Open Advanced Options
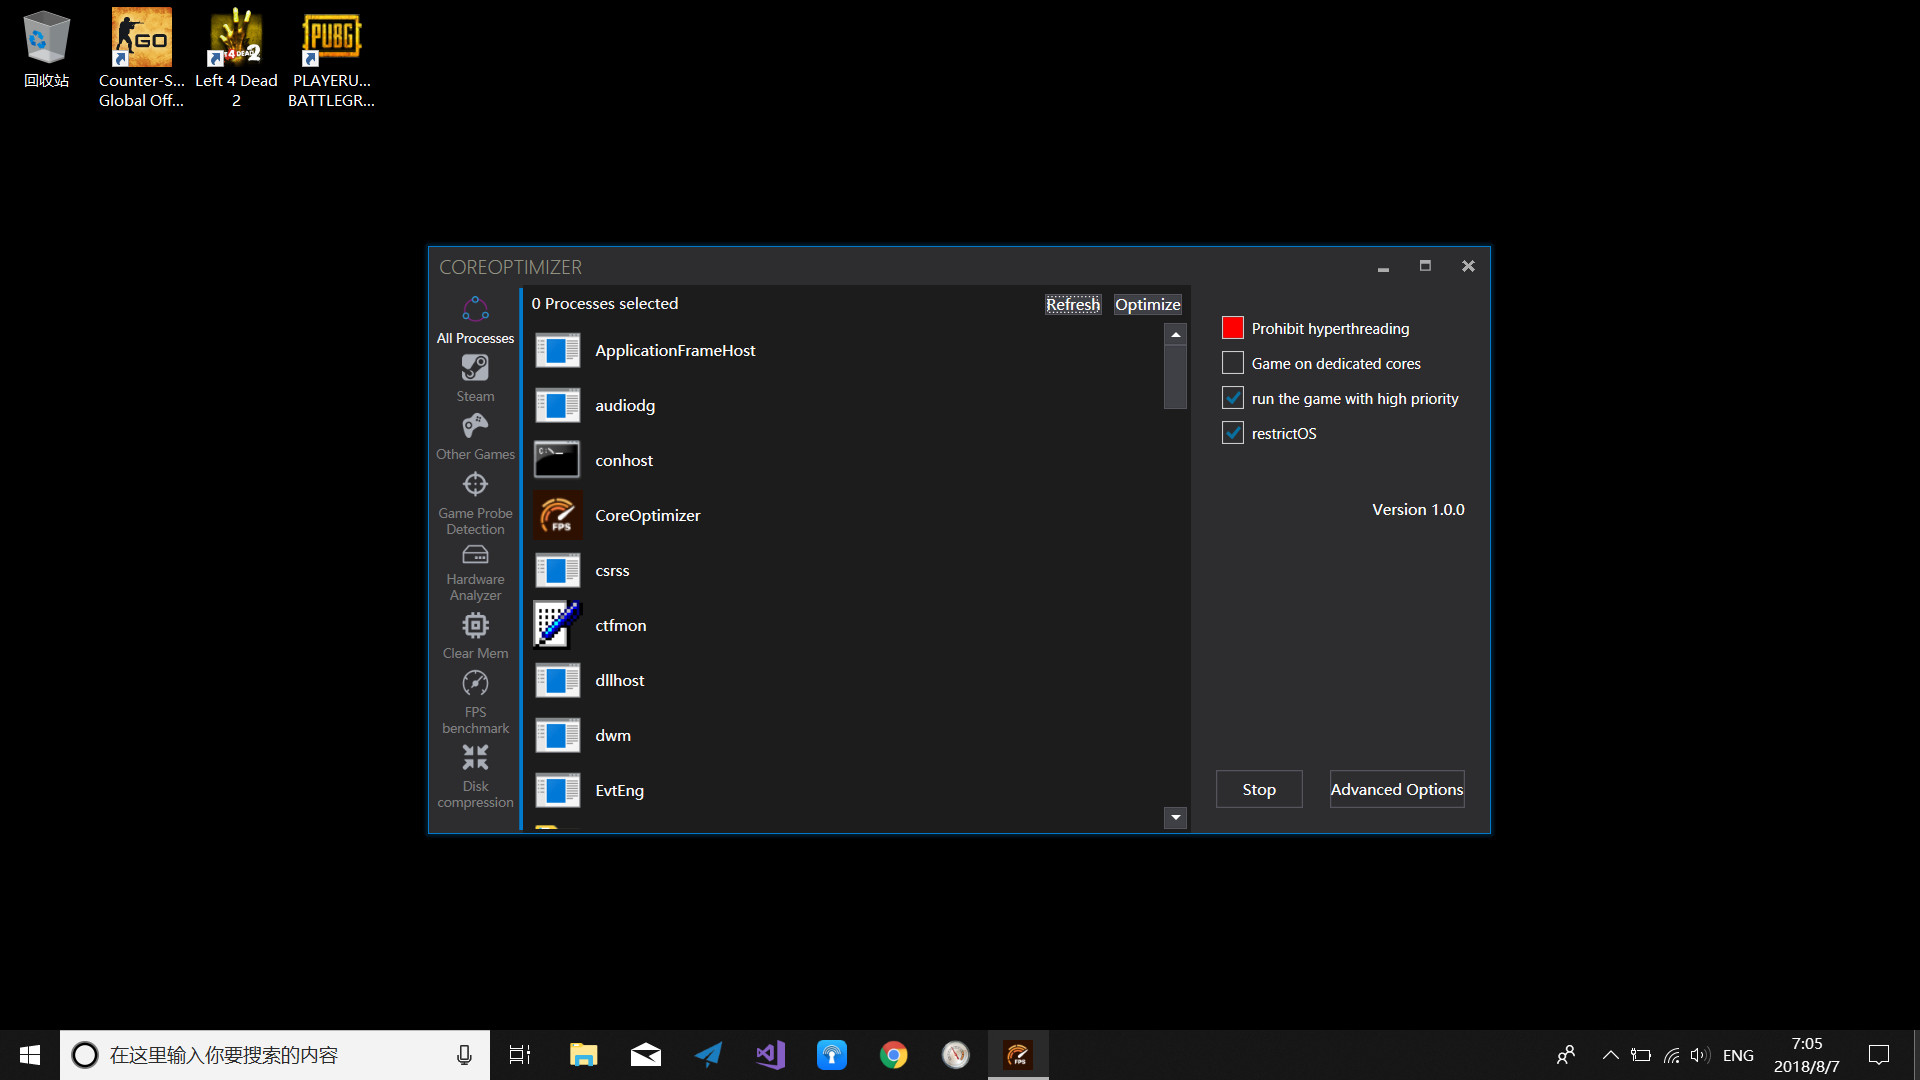1920x1080 pixels. (x=1396, y=789)
